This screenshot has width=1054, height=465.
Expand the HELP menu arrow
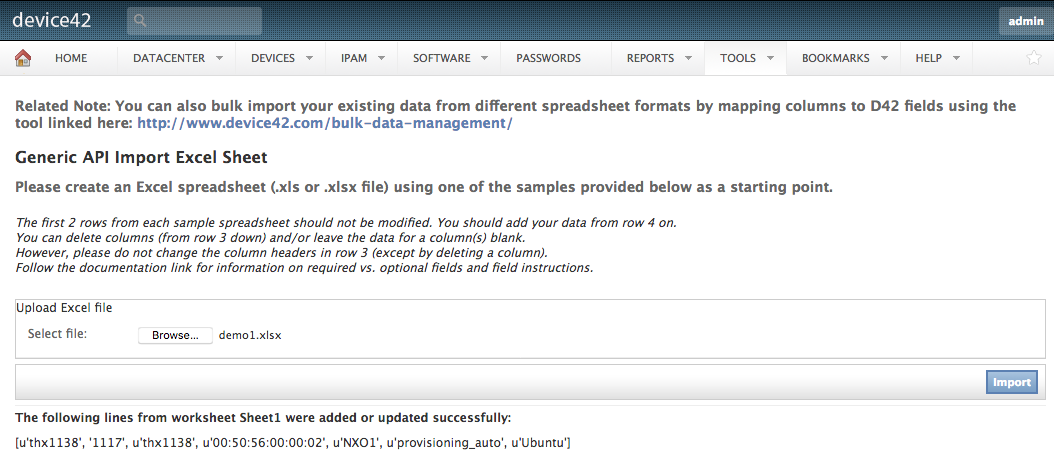tap(956, 58)
